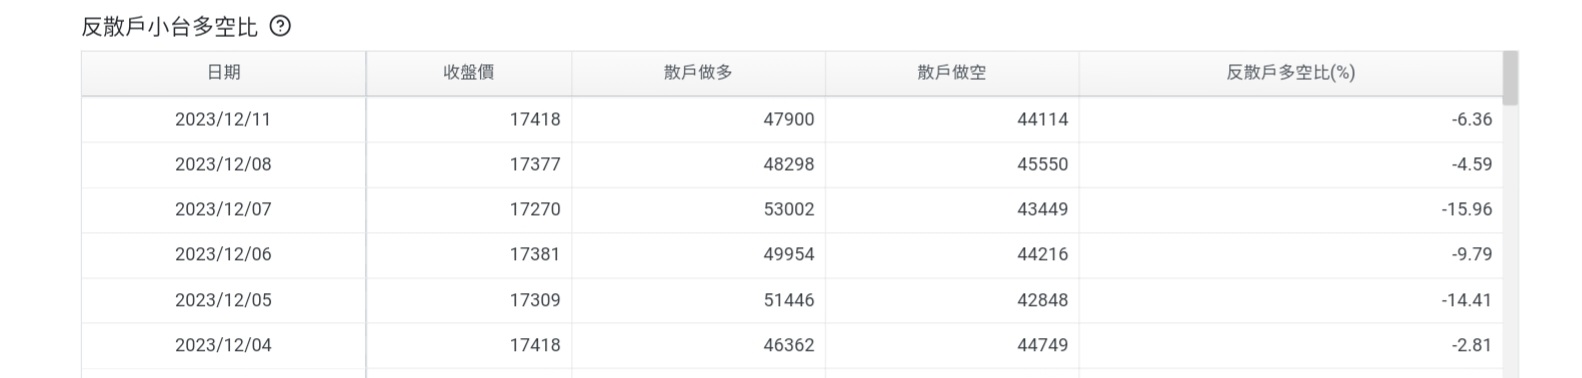Select the 2023/12/04 date cell

point(223,345)
